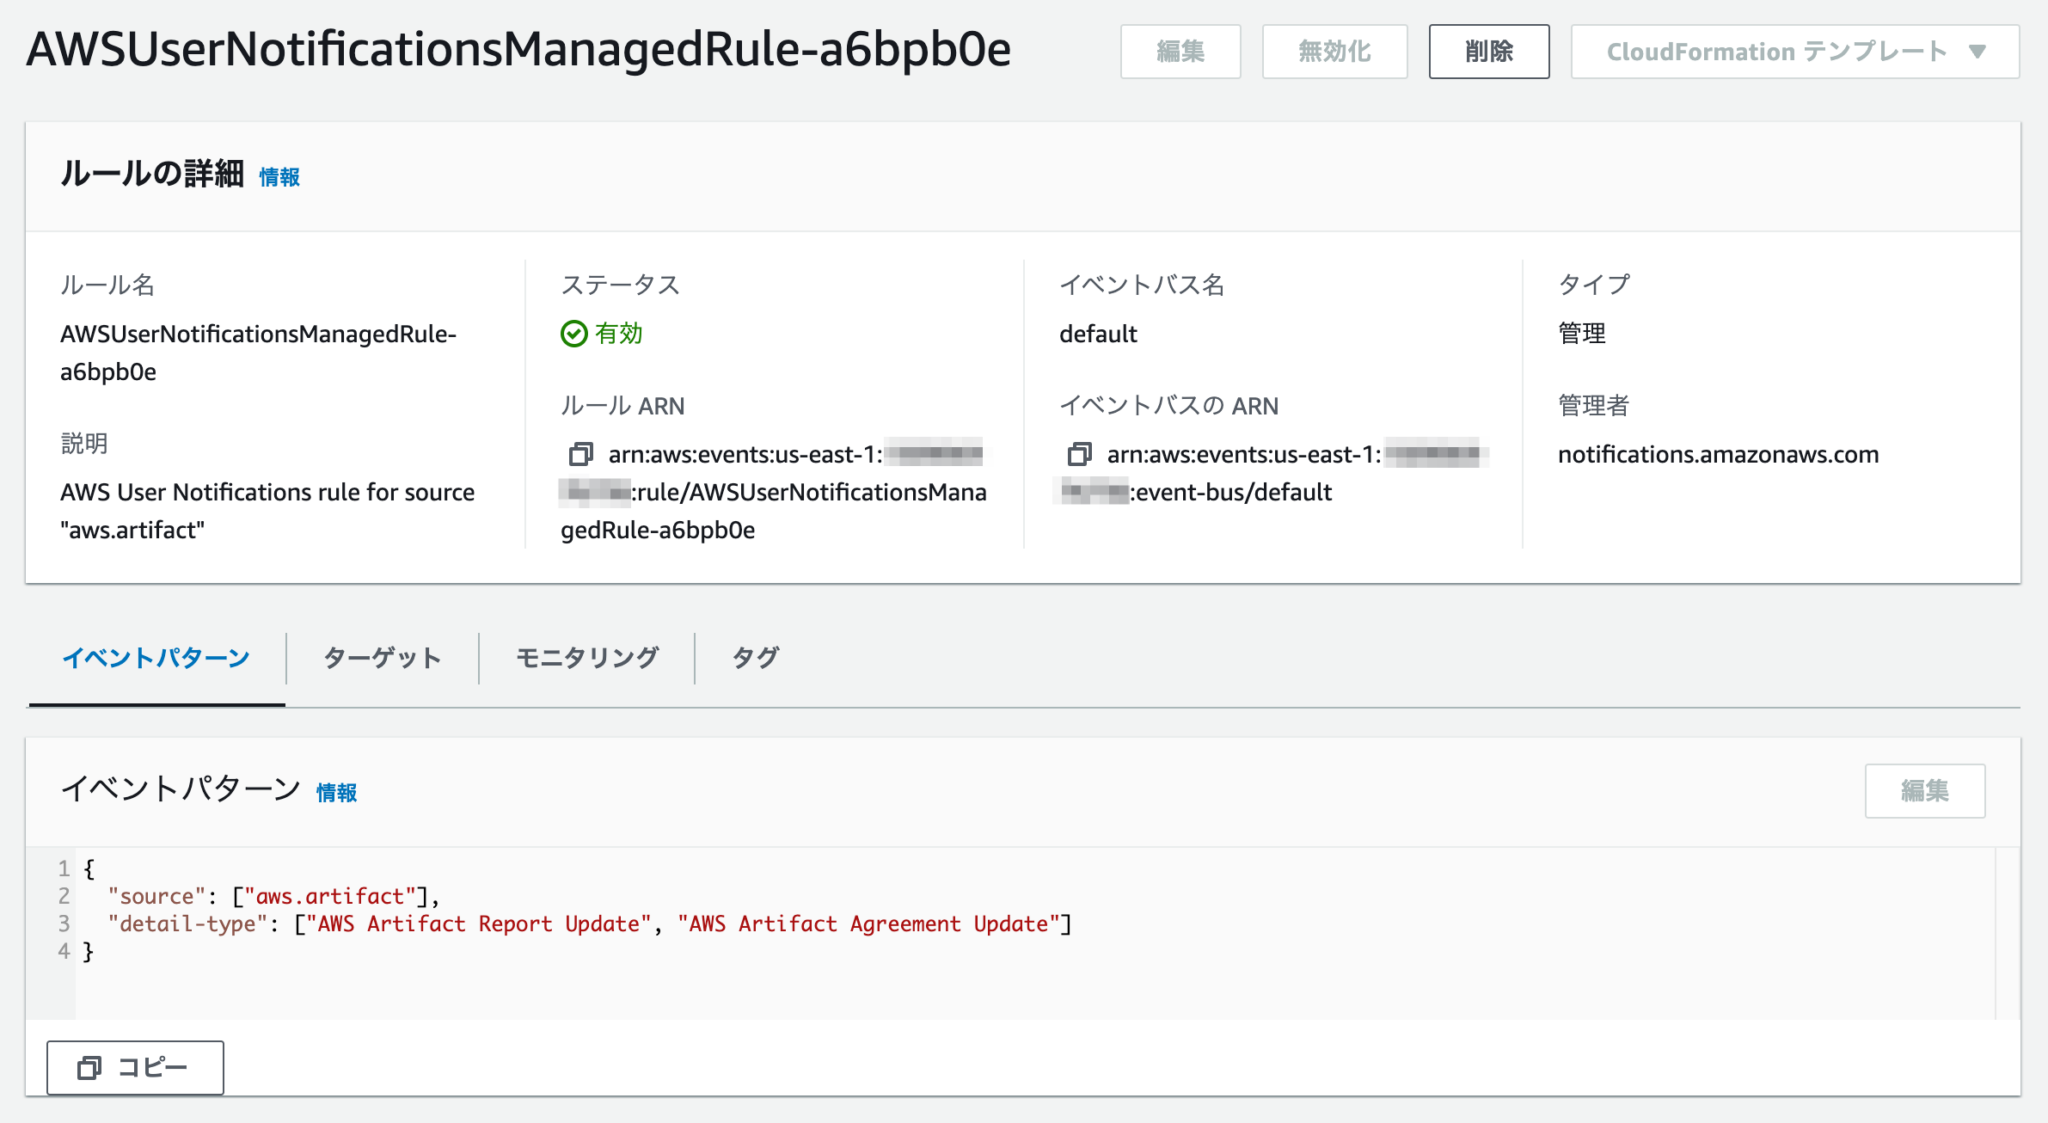Select the タグ tab
Viewport: 2048px width, 1123px height.
pos(754,658)
